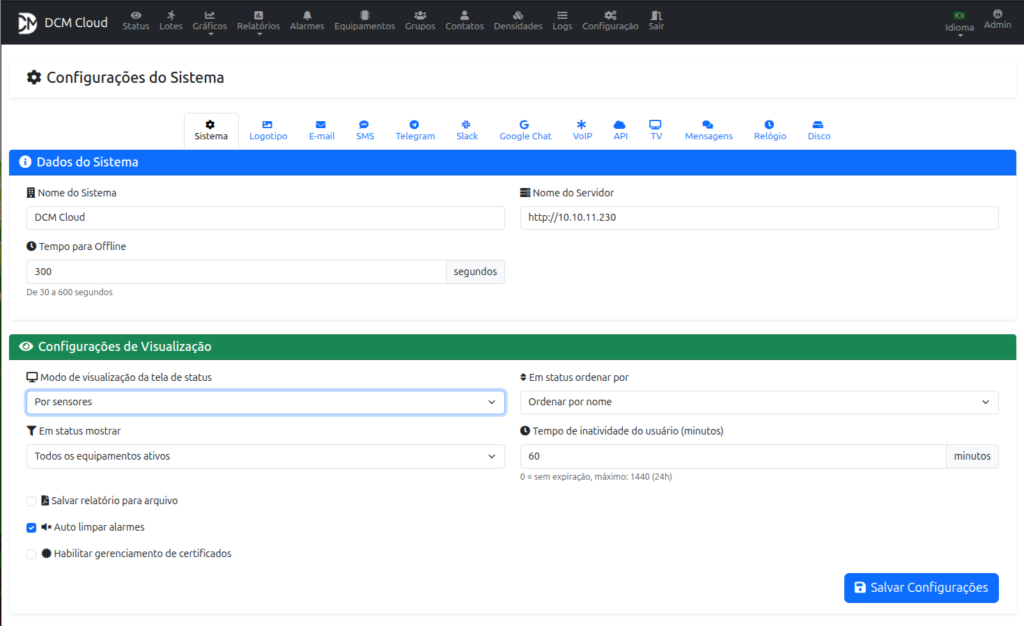
Task: Enable Salvar relatório para arquivo checkbox
Action: [x=32, y=501]
